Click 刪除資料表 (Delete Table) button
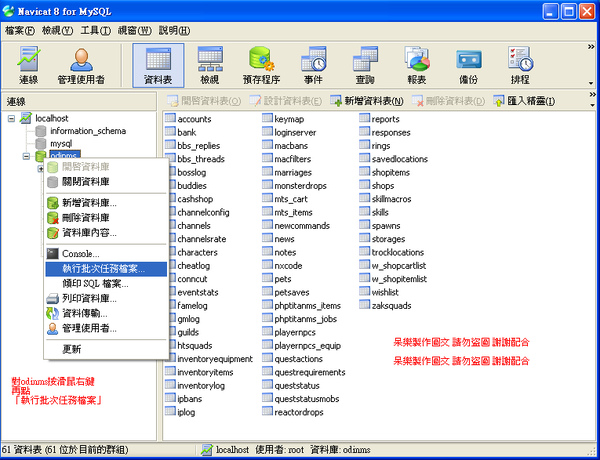The image size is (600, 460). coord(448,101)
